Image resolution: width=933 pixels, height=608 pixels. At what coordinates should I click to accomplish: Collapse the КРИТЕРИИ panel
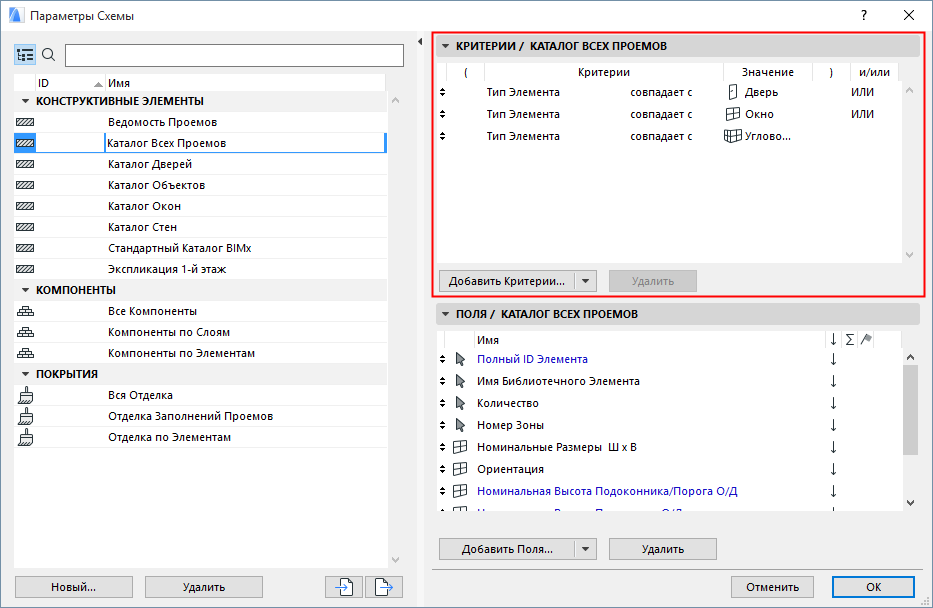pos(445,46)
